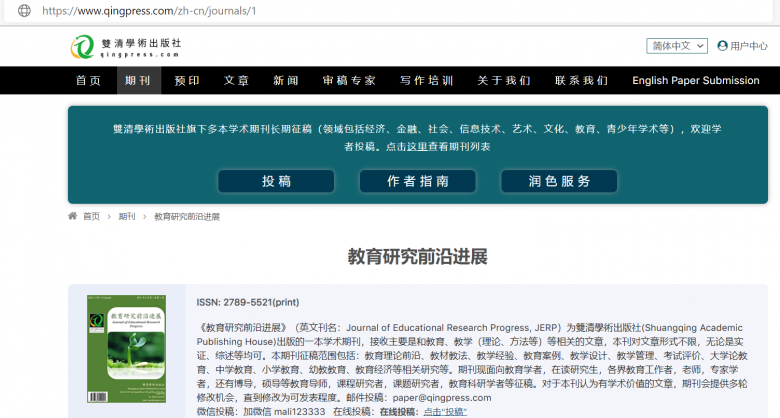Open the 审稿专家 menu item
Screen dimensions: 780x418
tap(349, 81)
